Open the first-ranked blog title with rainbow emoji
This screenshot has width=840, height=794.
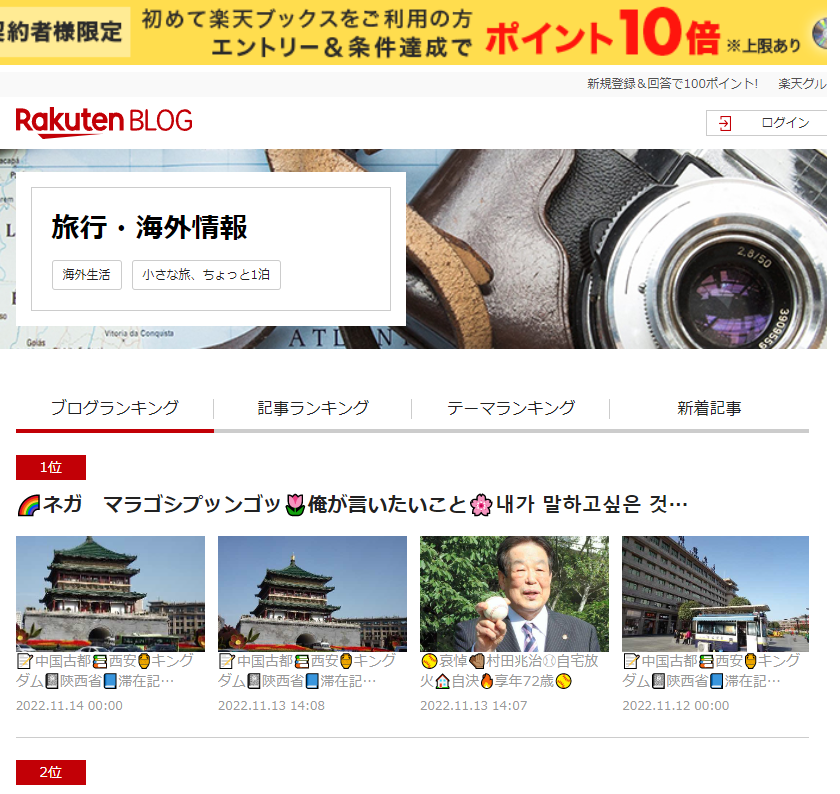pos(352,505)
